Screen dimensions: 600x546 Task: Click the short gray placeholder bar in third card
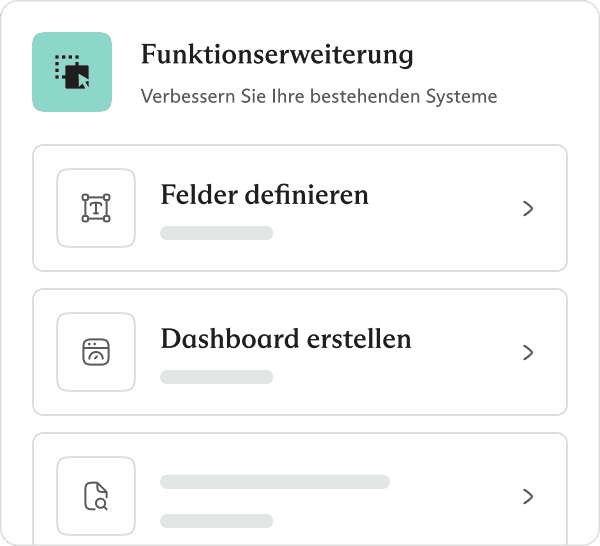216,521
